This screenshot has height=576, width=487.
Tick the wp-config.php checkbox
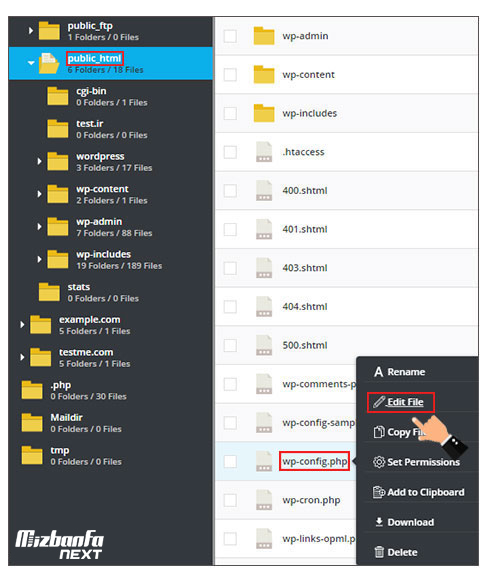click(x=230, y=461)
